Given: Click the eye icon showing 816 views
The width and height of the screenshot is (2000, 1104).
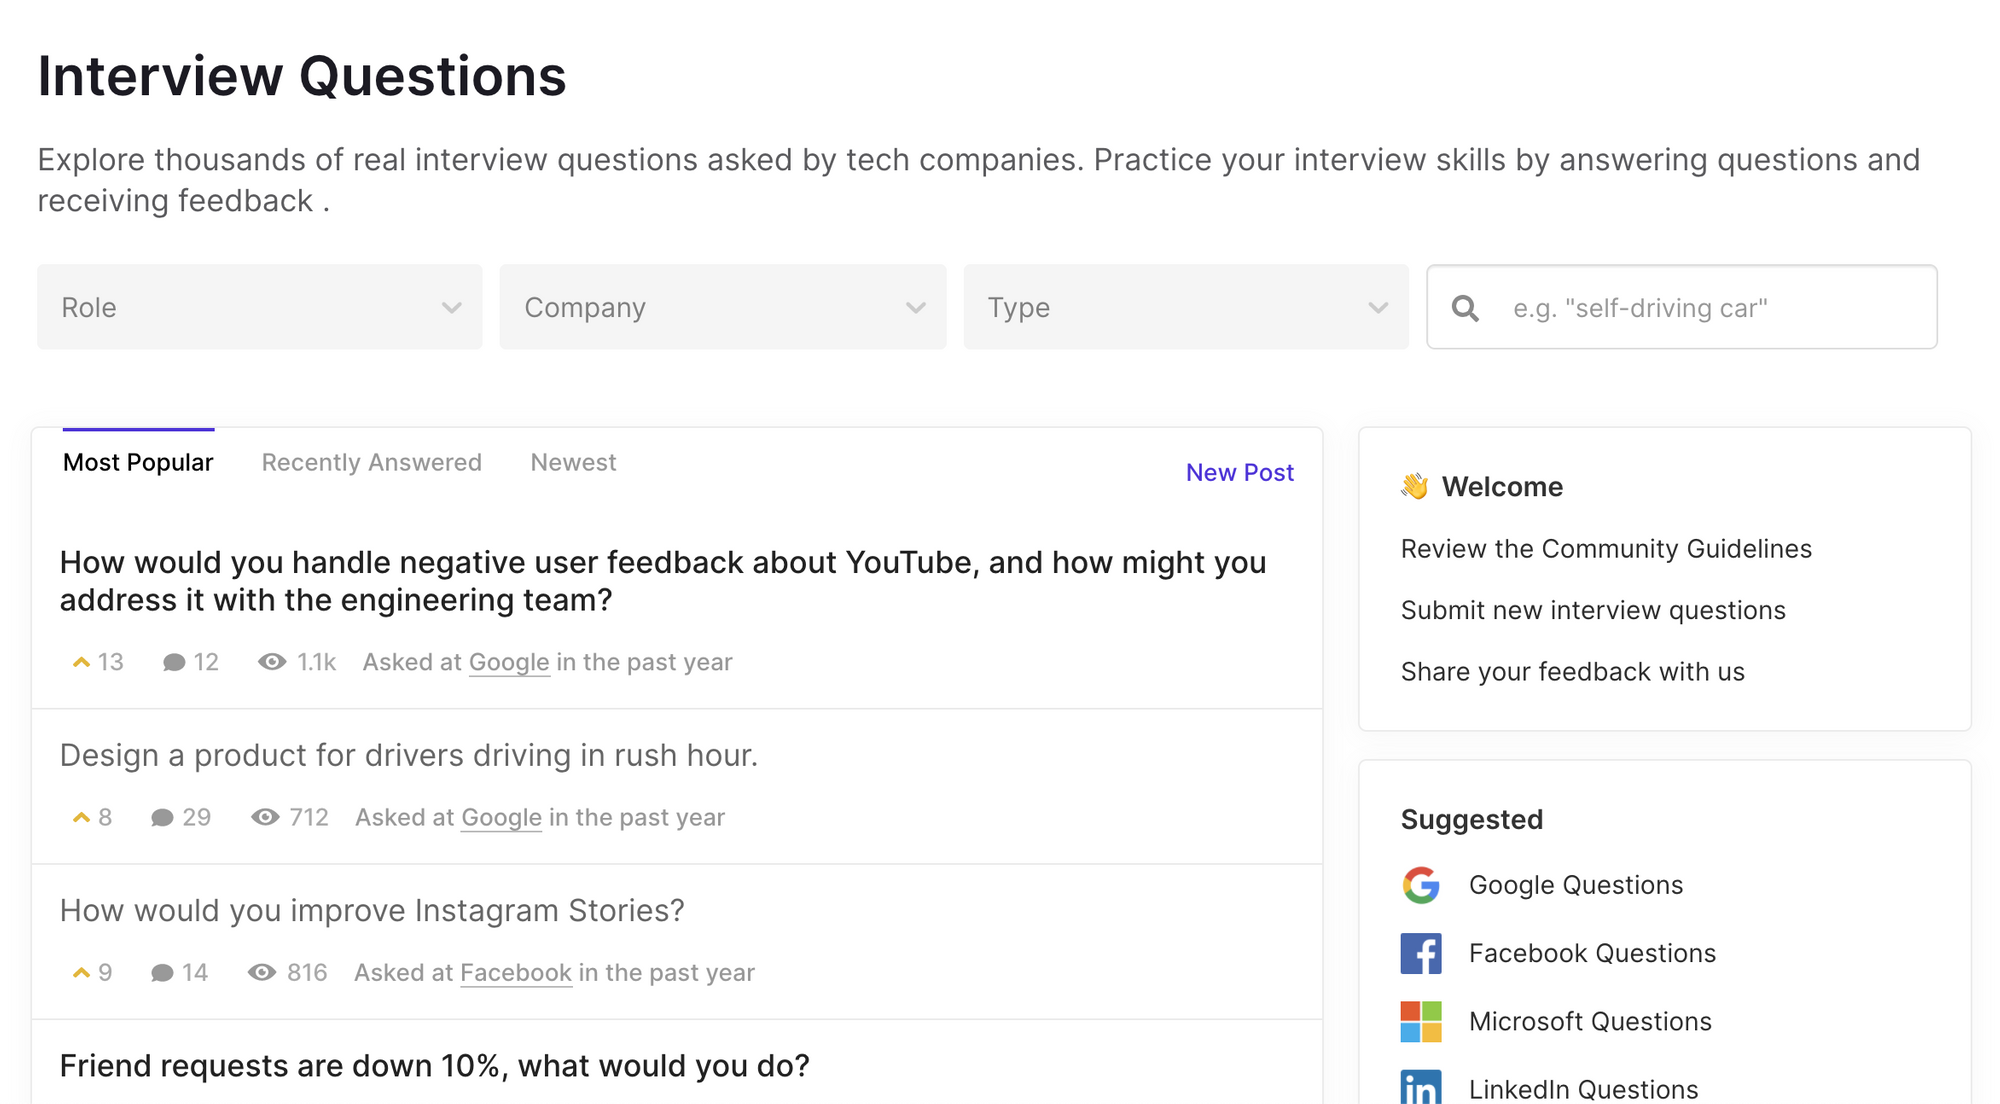Looking at the screenshot, I should (262, 972).
